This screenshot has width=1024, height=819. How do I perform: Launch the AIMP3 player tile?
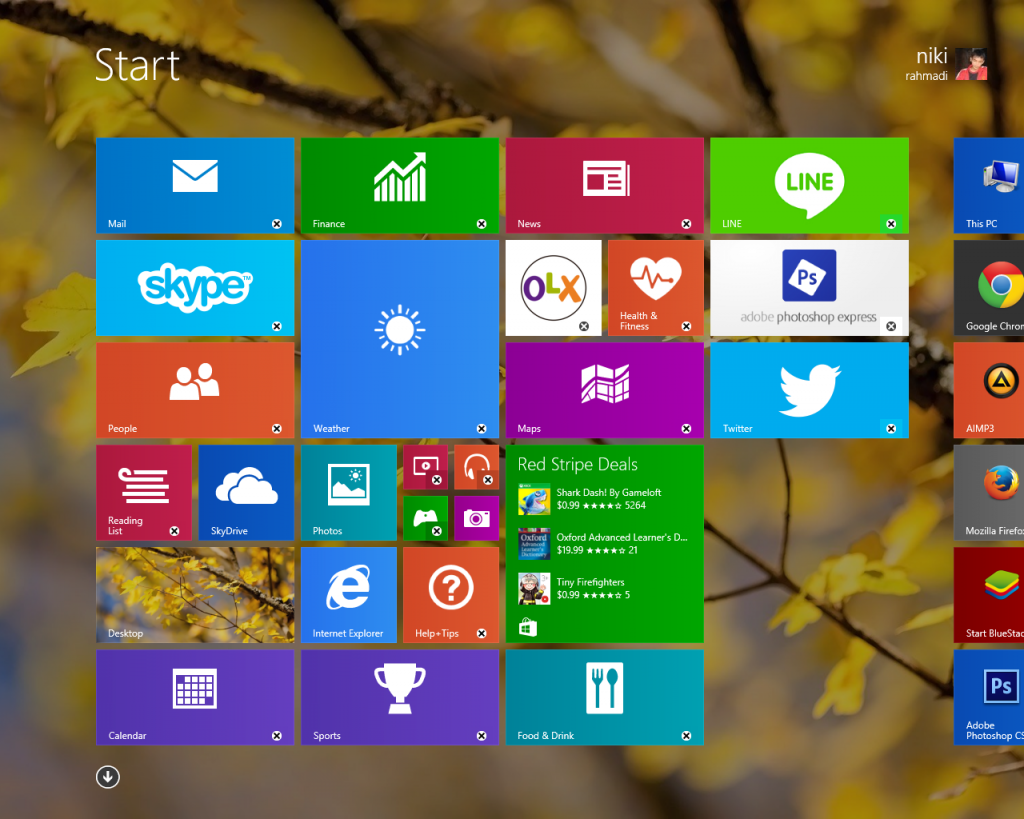click(x=989, y=391)
